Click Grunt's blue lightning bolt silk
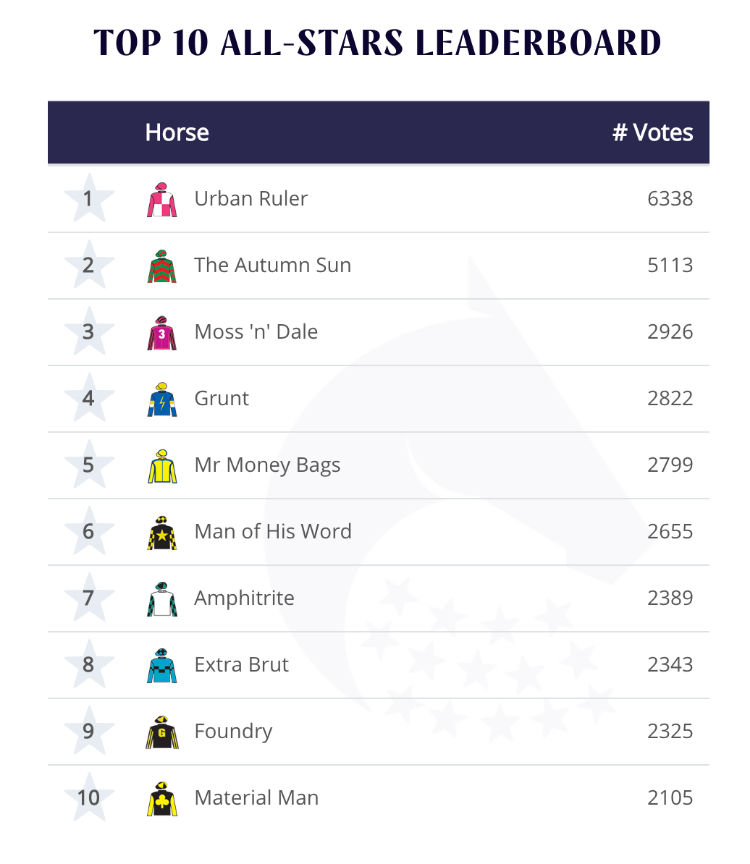This screenshot has height=864, width=750. click(x=162, y=399)
